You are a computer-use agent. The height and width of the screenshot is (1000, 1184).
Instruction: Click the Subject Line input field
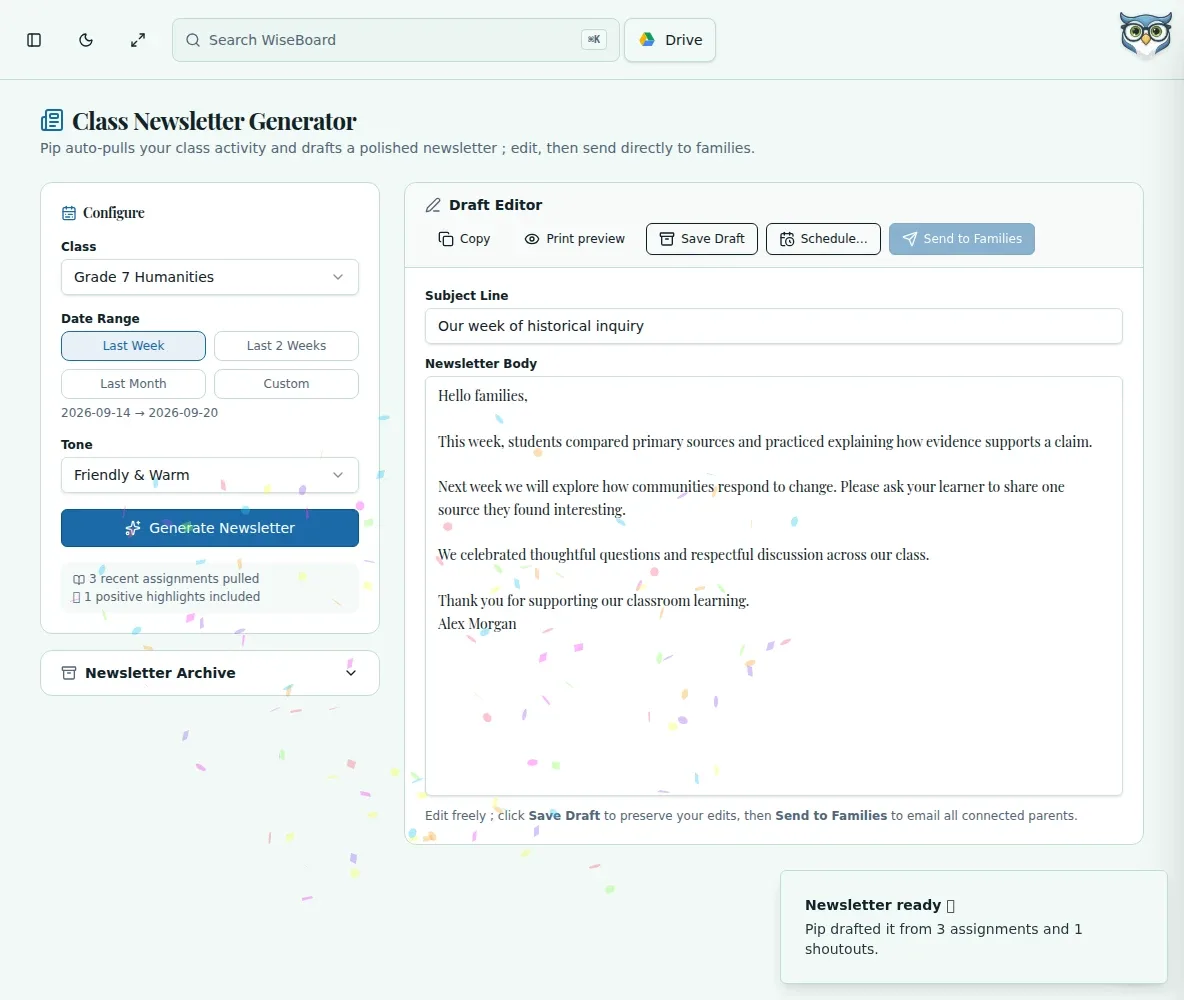click(773, 326)
